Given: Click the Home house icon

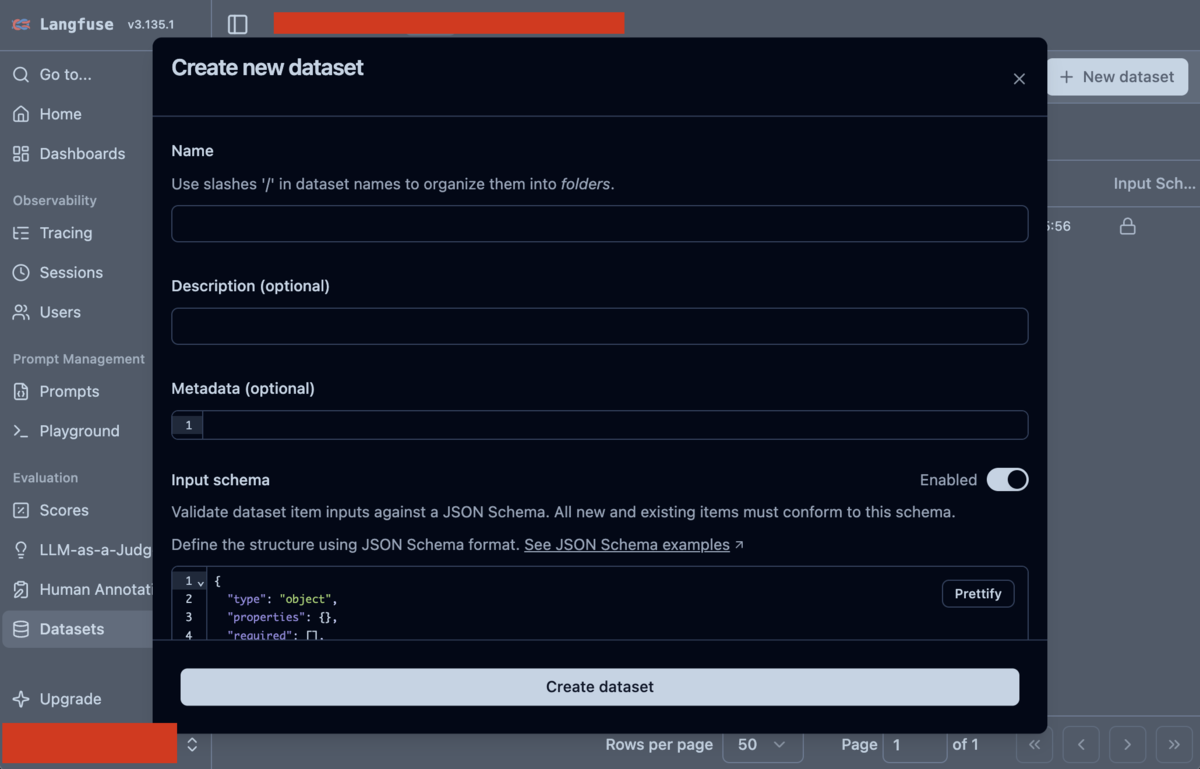Looking at the screenshot, I should (21, 114).
